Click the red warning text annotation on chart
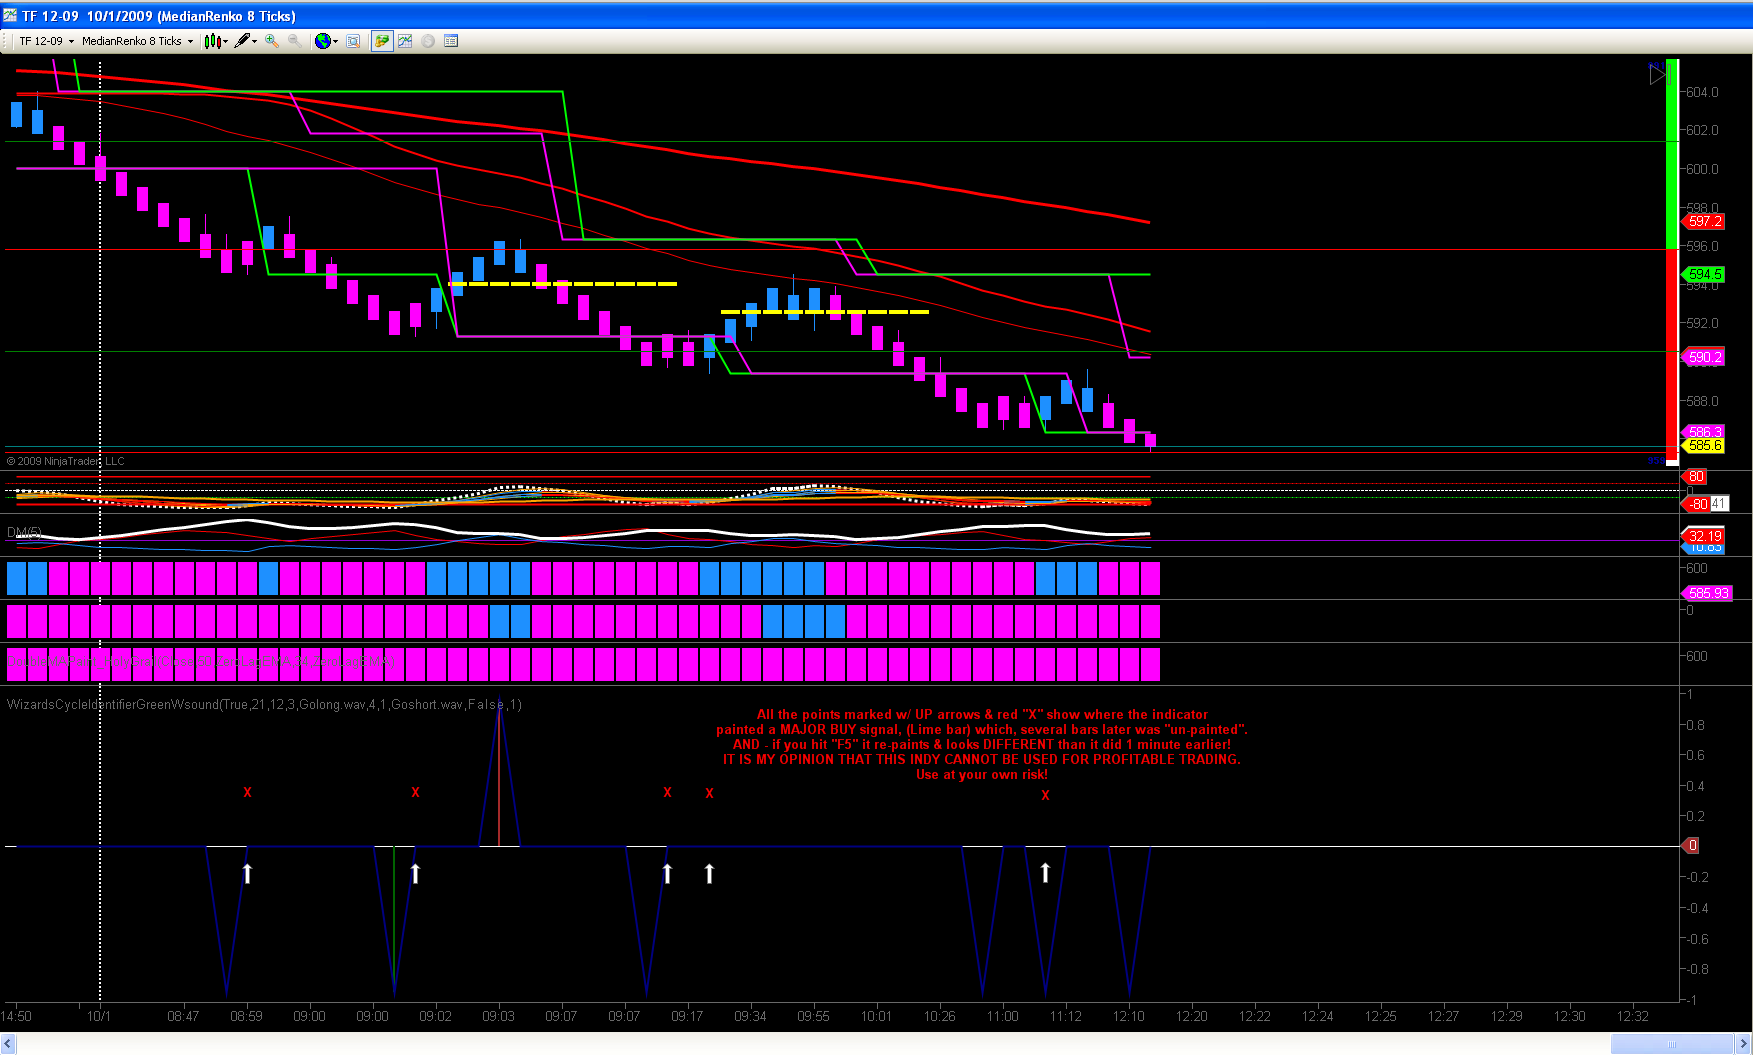This screenshot has height=1055, width=1753. pyautogui.click(x=982, y=745)
